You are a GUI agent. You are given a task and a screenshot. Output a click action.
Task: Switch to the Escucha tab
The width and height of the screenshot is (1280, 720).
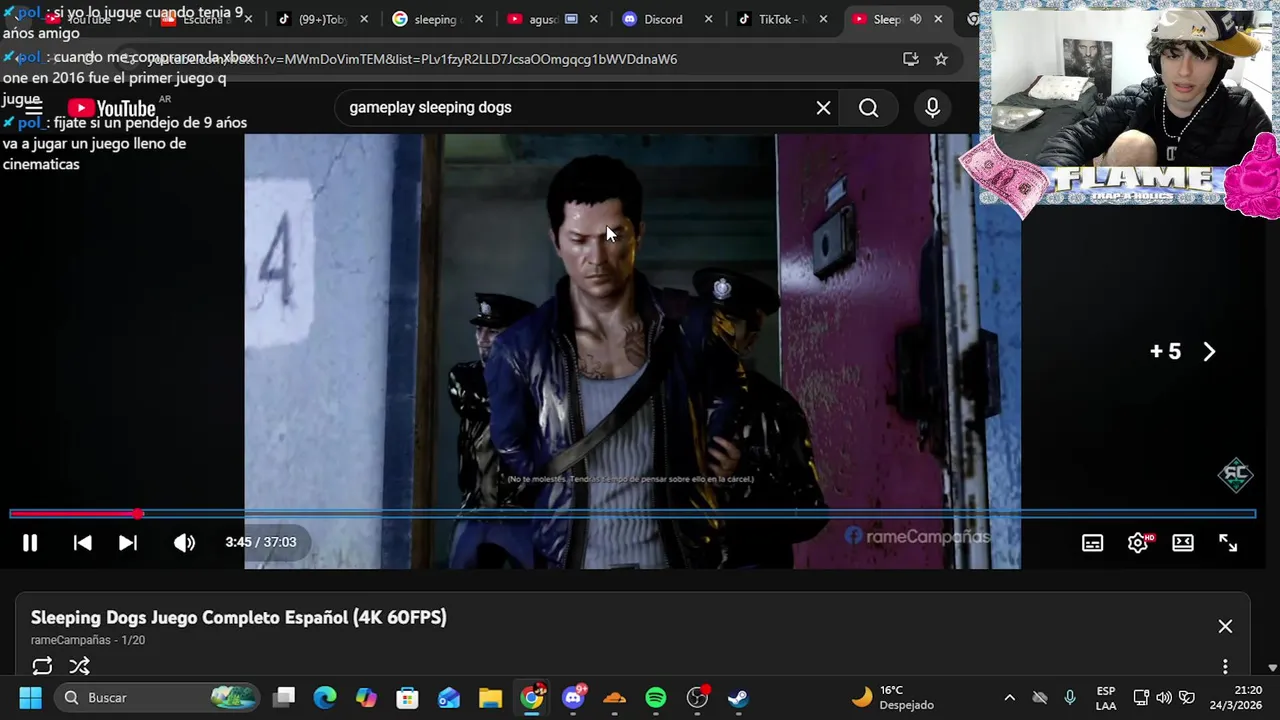point(205,19)
